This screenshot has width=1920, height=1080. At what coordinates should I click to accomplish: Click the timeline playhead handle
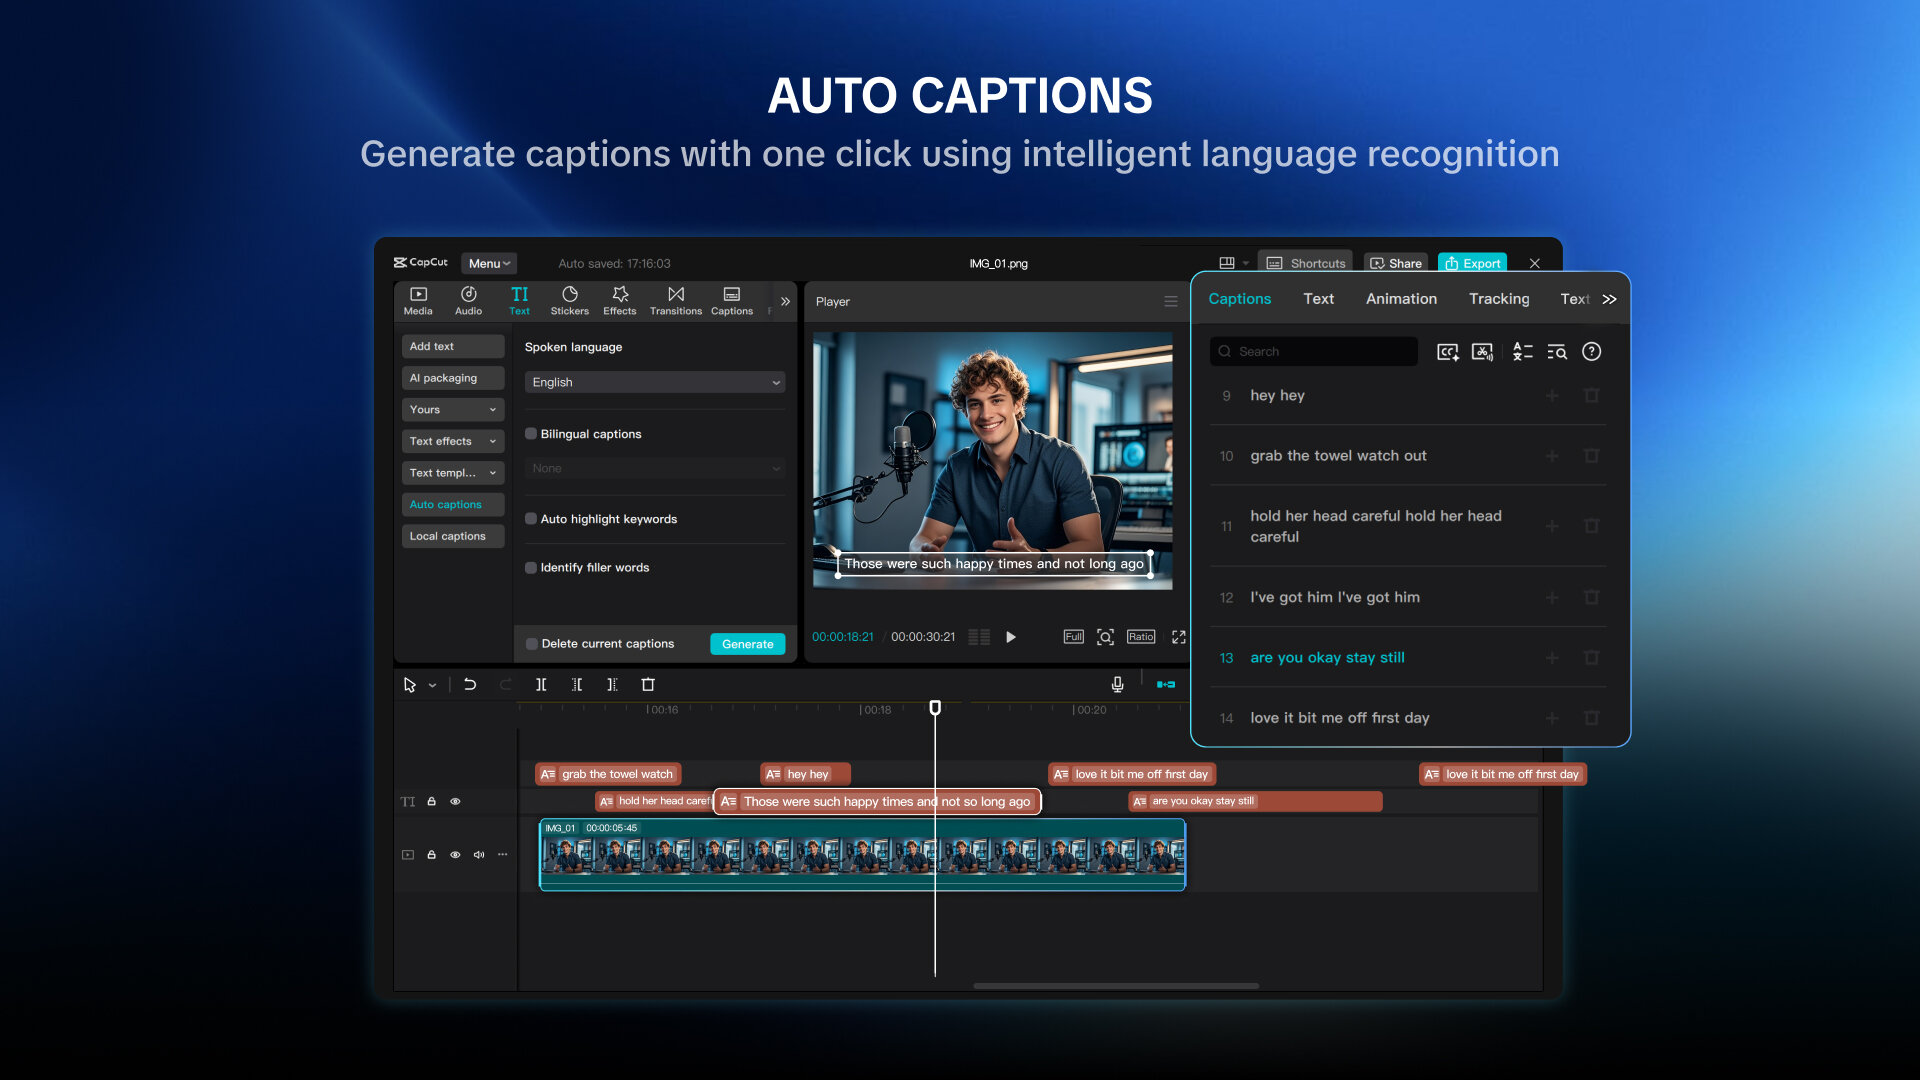click(x=935, y=708)
